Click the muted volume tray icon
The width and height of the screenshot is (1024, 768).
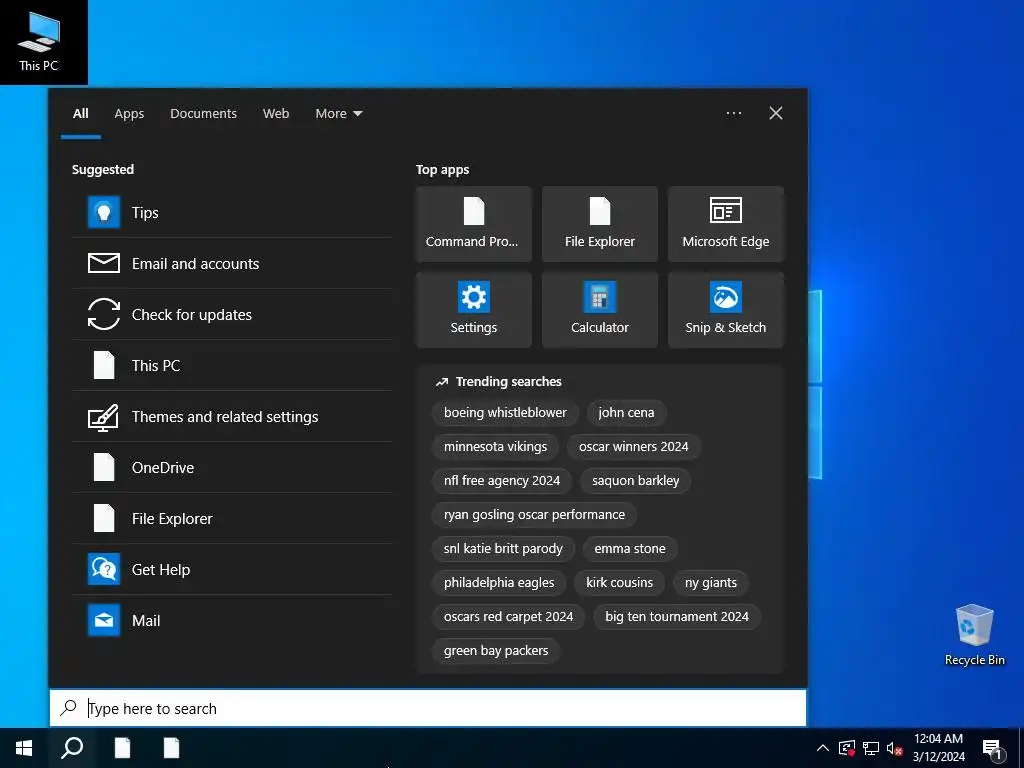click(894, 748)
